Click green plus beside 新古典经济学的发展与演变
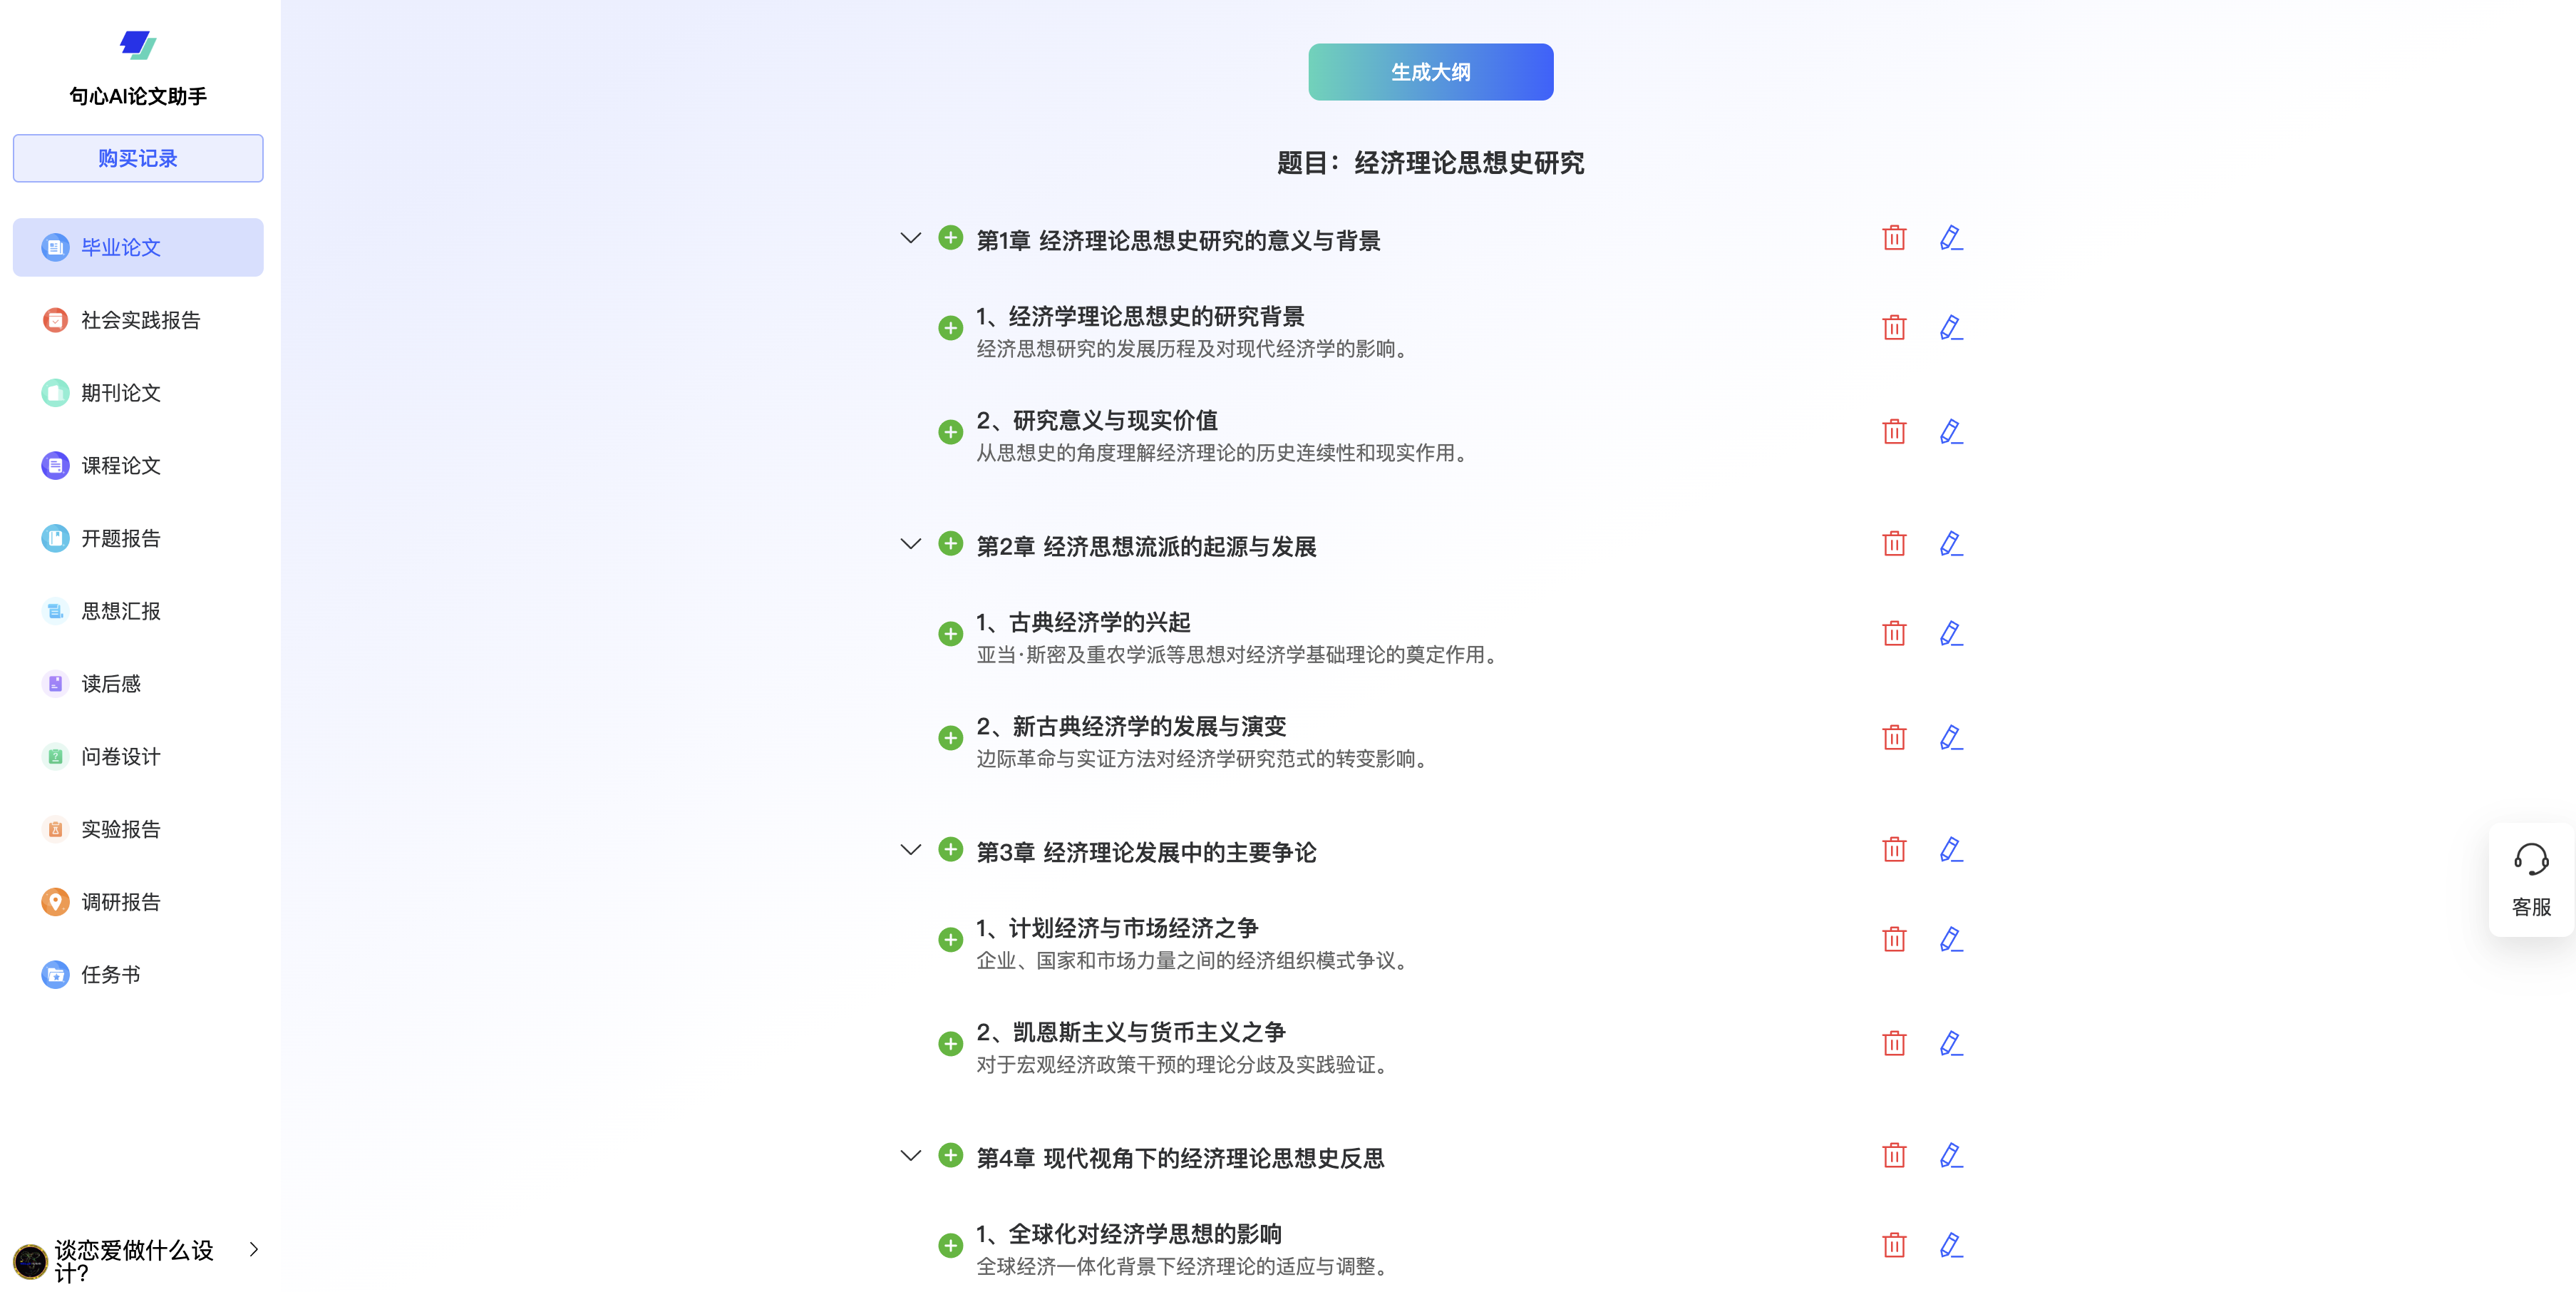 pyautogui.click(x=950, y=738)
